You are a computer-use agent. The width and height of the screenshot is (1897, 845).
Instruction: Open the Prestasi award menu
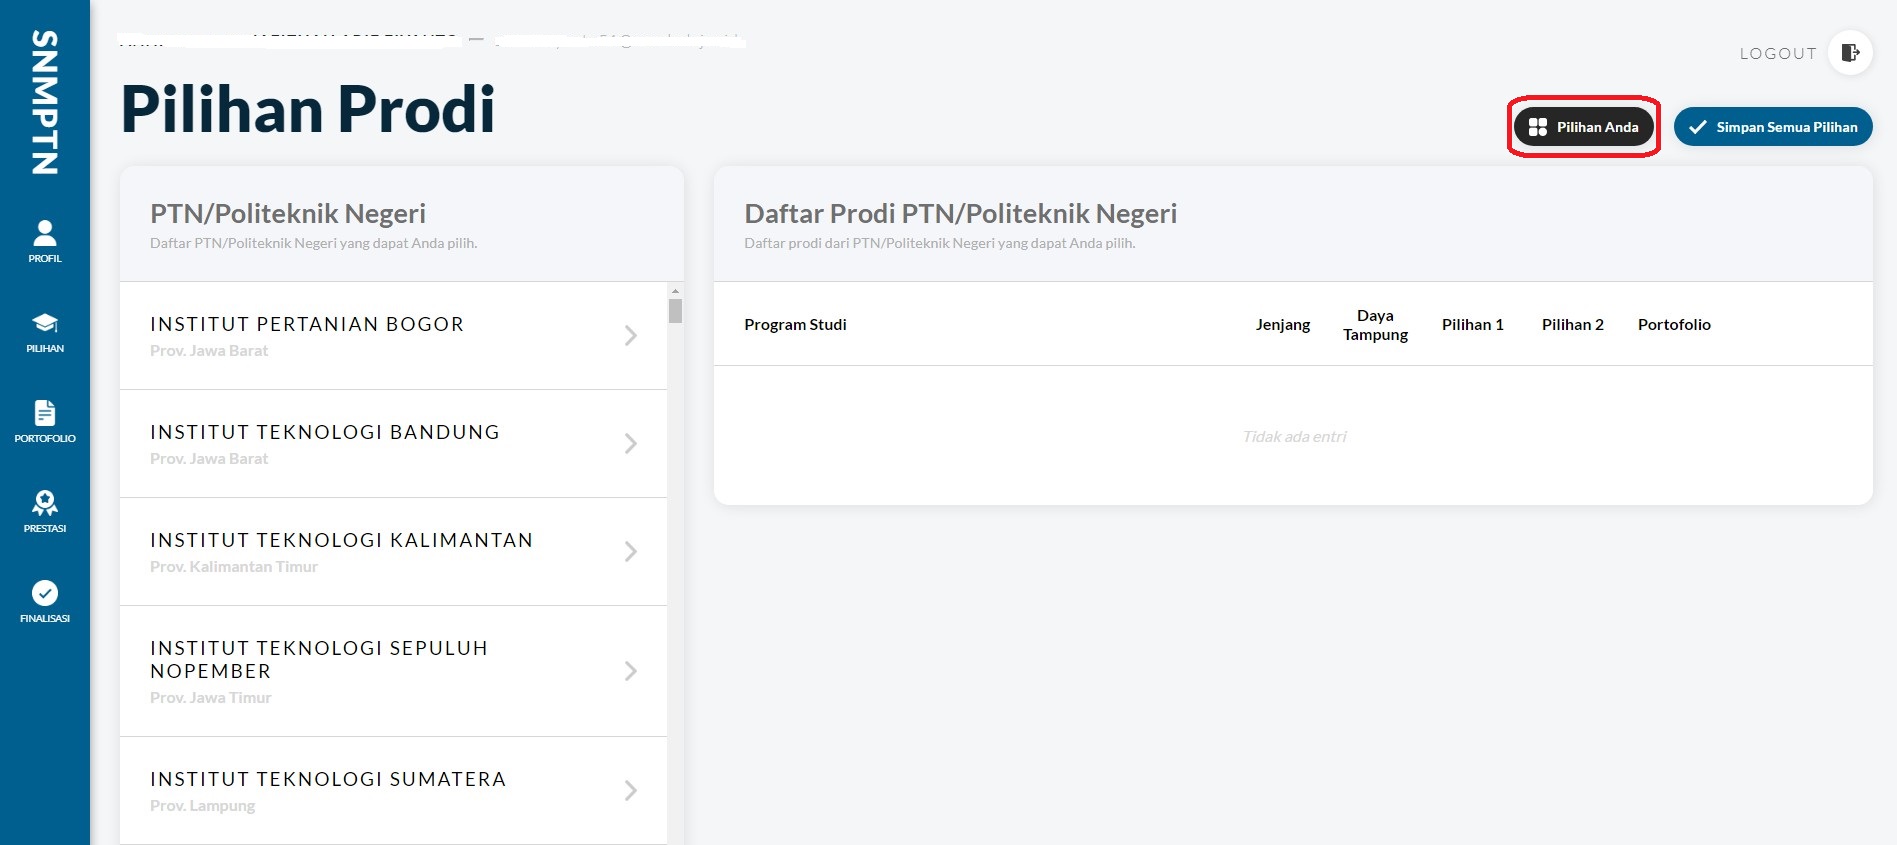(x=45, y=512)
